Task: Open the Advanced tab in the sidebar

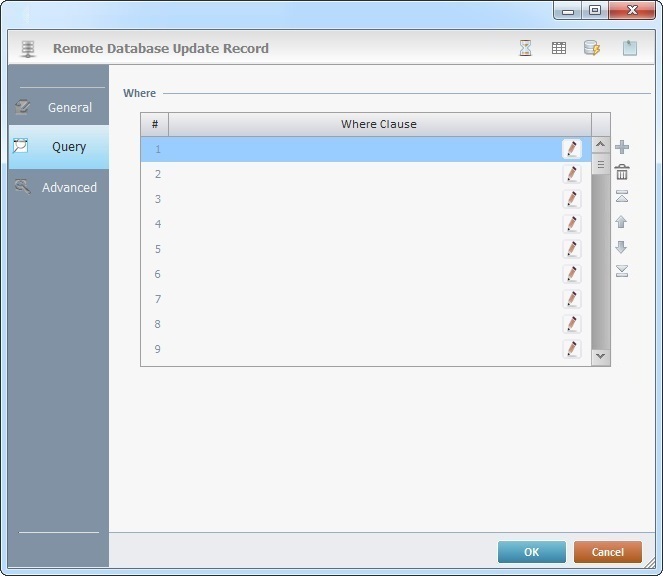Action: click(58, 187)
